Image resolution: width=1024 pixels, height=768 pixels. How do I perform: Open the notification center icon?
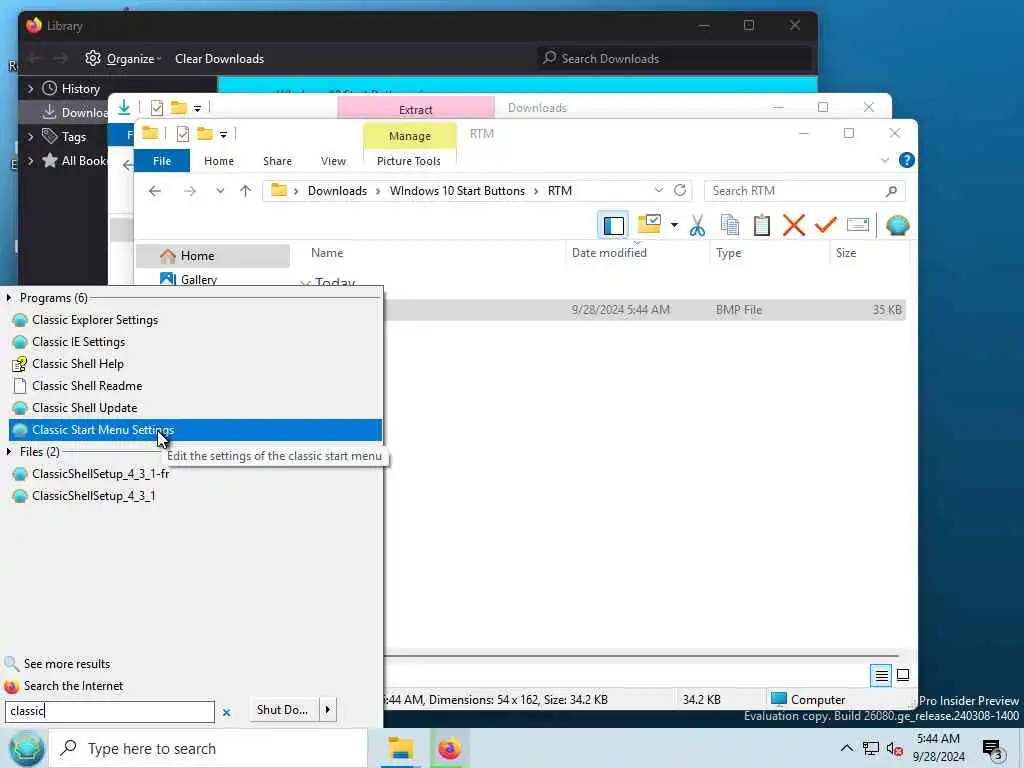992,748
